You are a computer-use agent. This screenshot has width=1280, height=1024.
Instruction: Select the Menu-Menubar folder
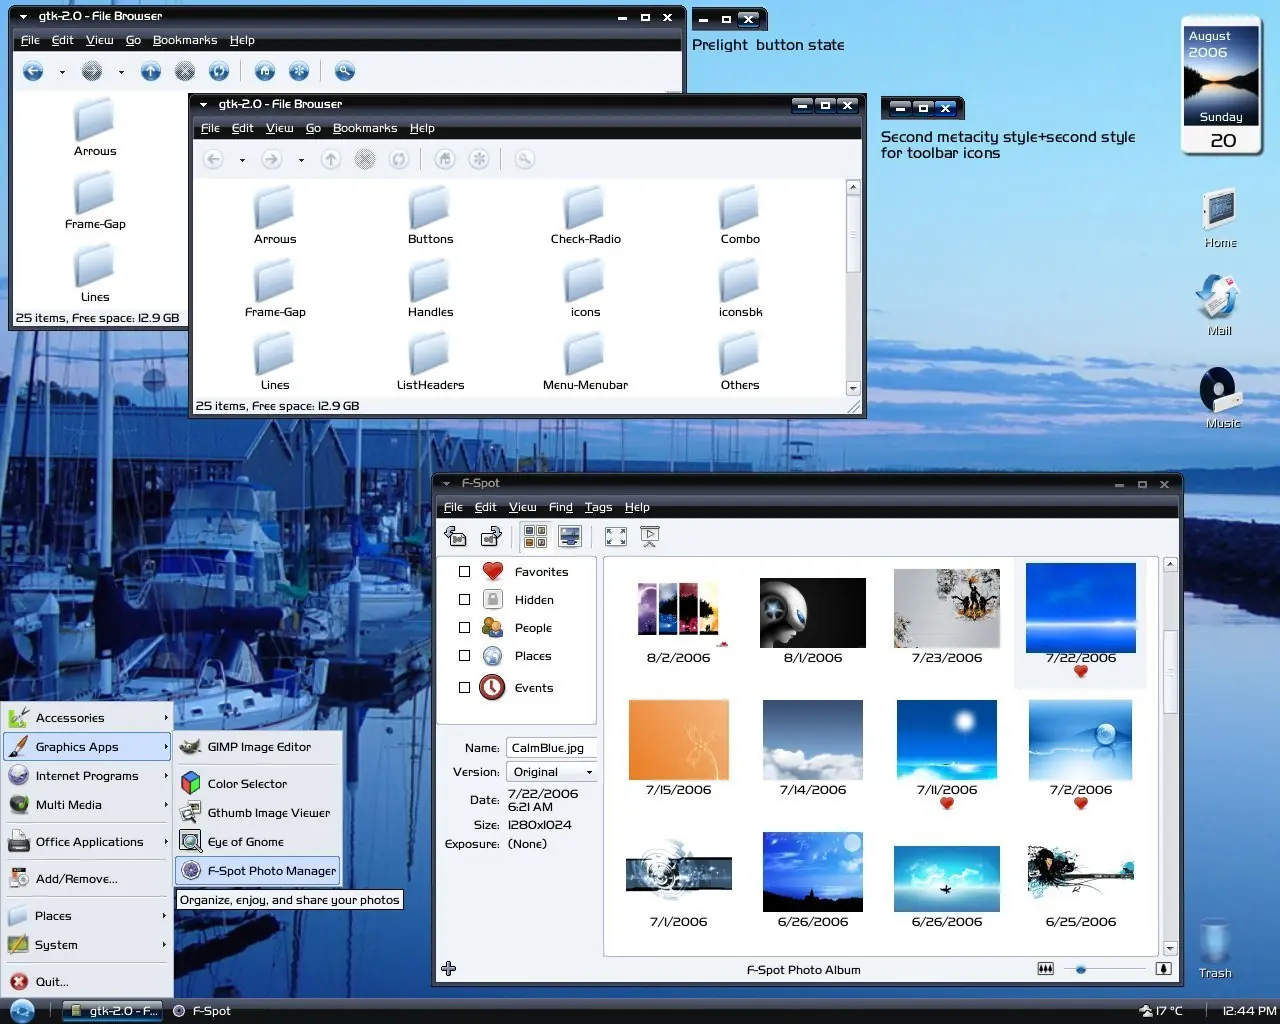click(x=586, y=362)
